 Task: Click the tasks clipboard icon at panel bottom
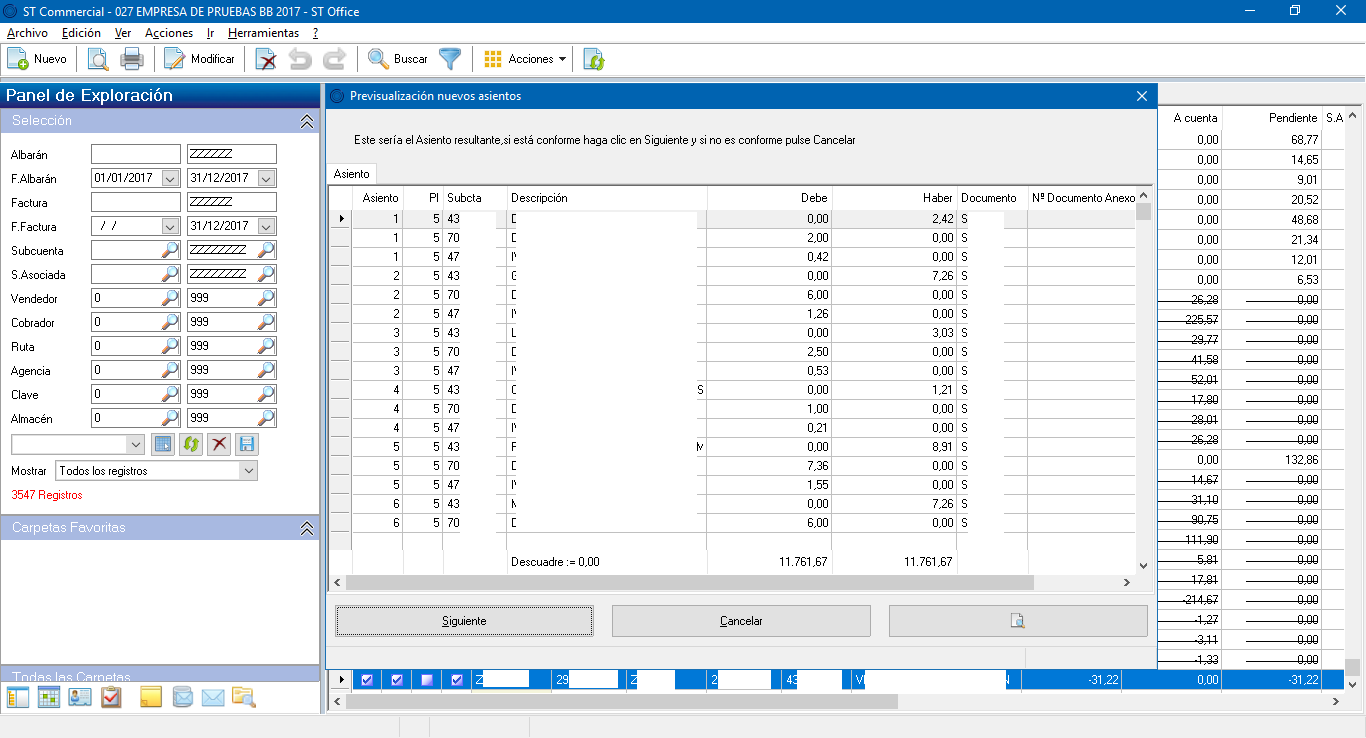click(x=111, y=698)
